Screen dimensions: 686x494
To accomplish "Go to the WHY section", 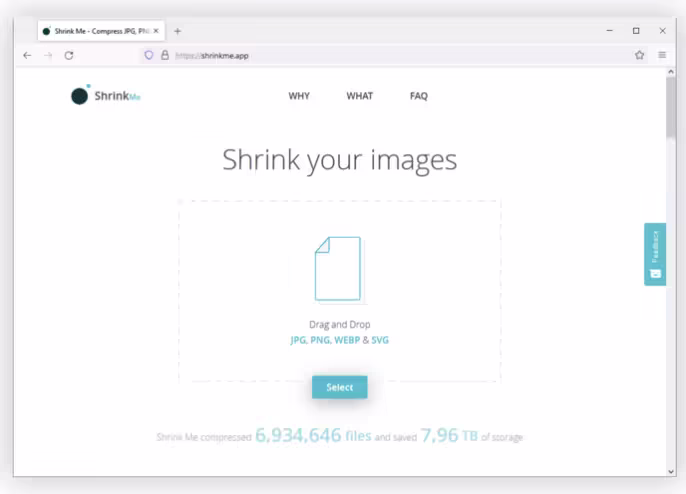I will pos(299,96).
